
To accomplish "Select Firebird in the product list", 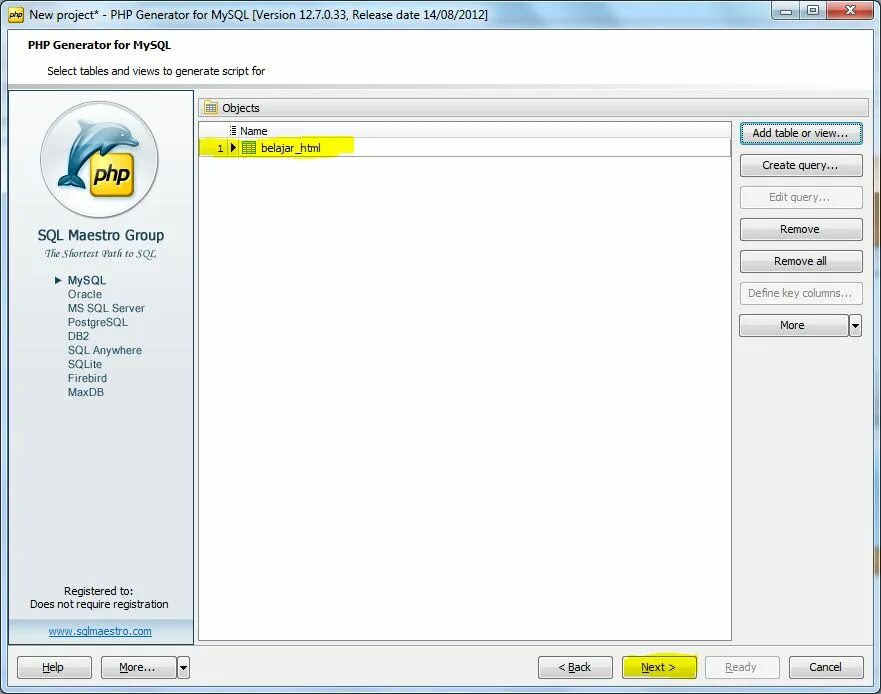I will [x=87, y=379].
